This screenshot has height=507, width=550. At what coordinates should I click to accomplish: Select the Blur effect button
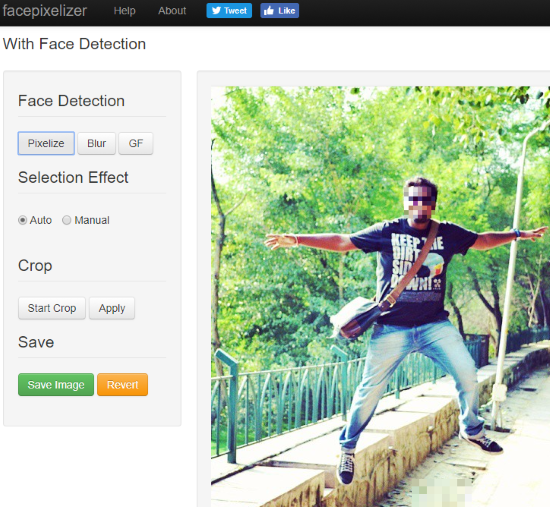96,143
